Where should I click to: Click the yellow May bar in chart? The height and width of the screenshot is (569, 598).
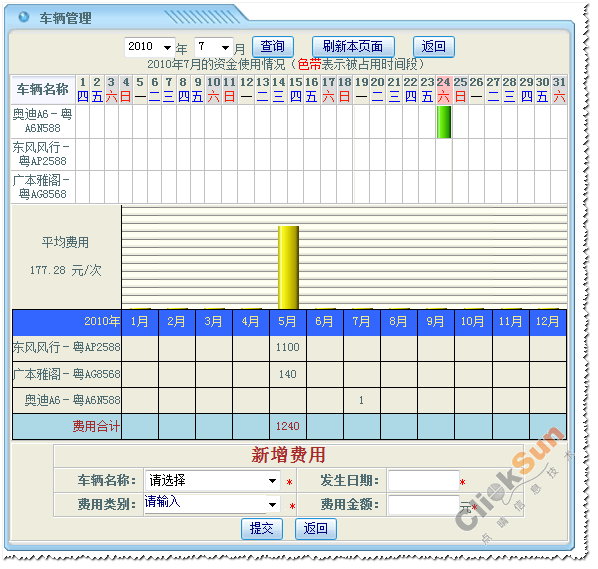click(288, 267)
